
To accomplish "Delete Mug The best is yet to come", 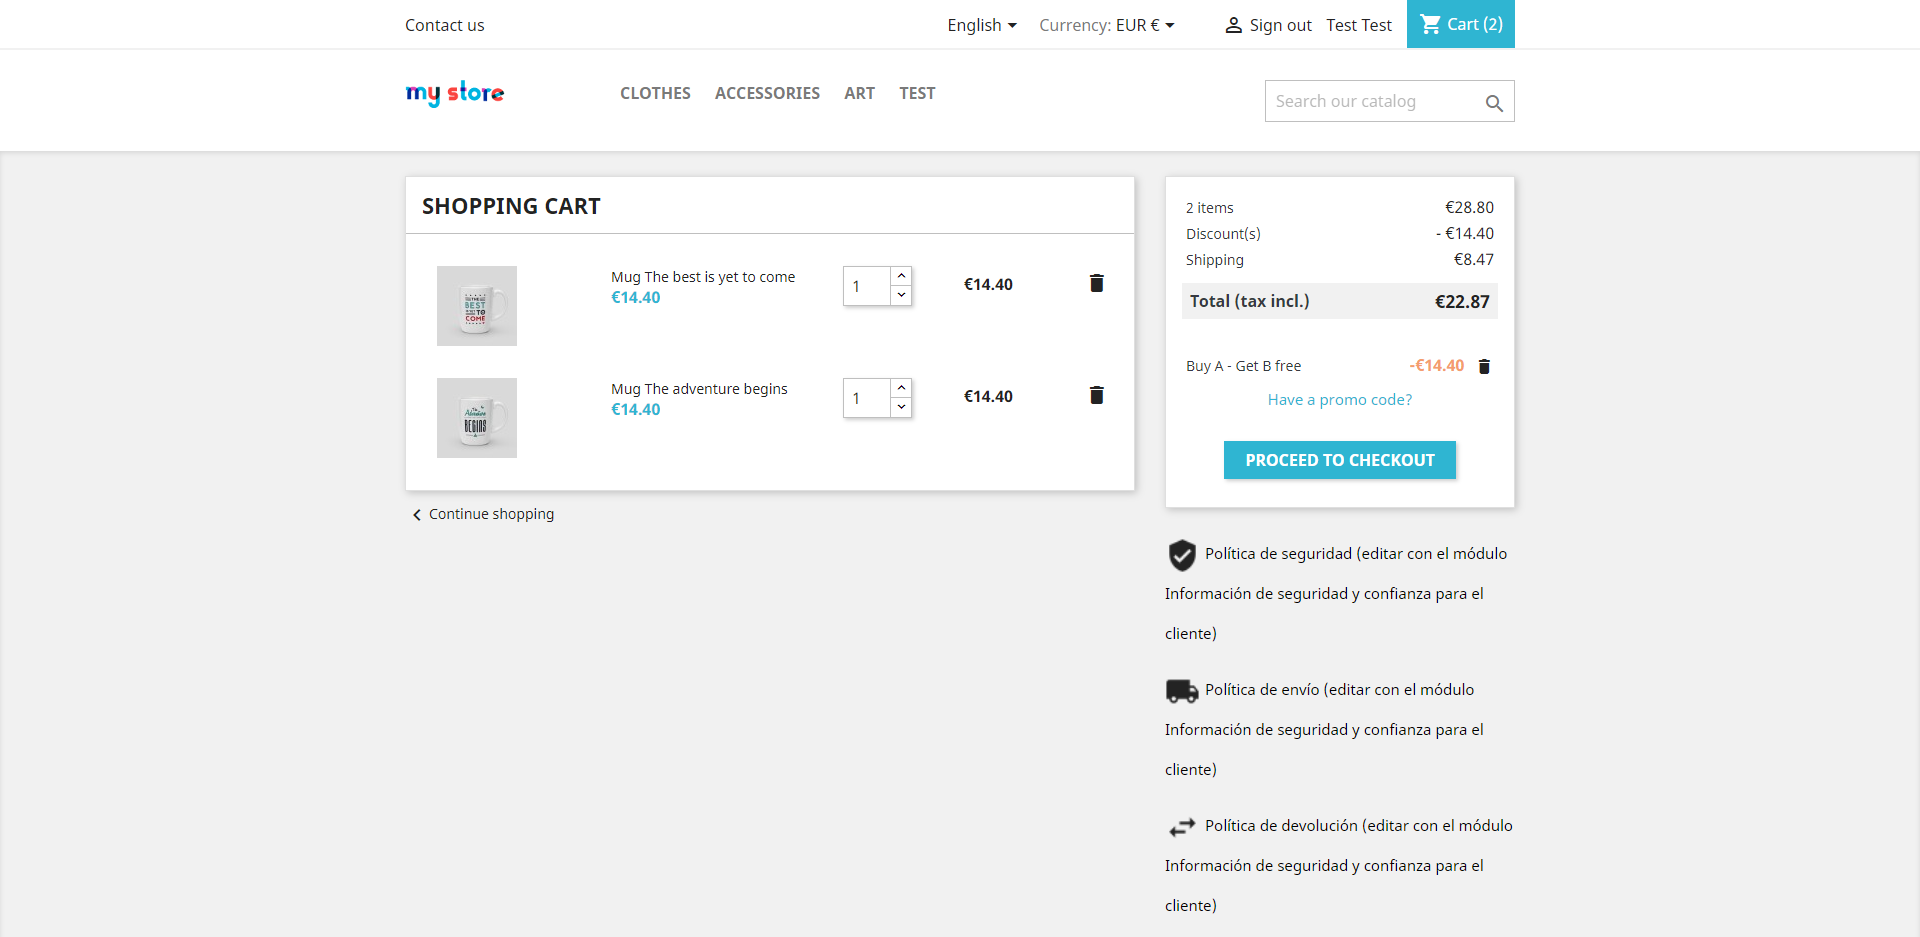I will [x=1096, y=284].
